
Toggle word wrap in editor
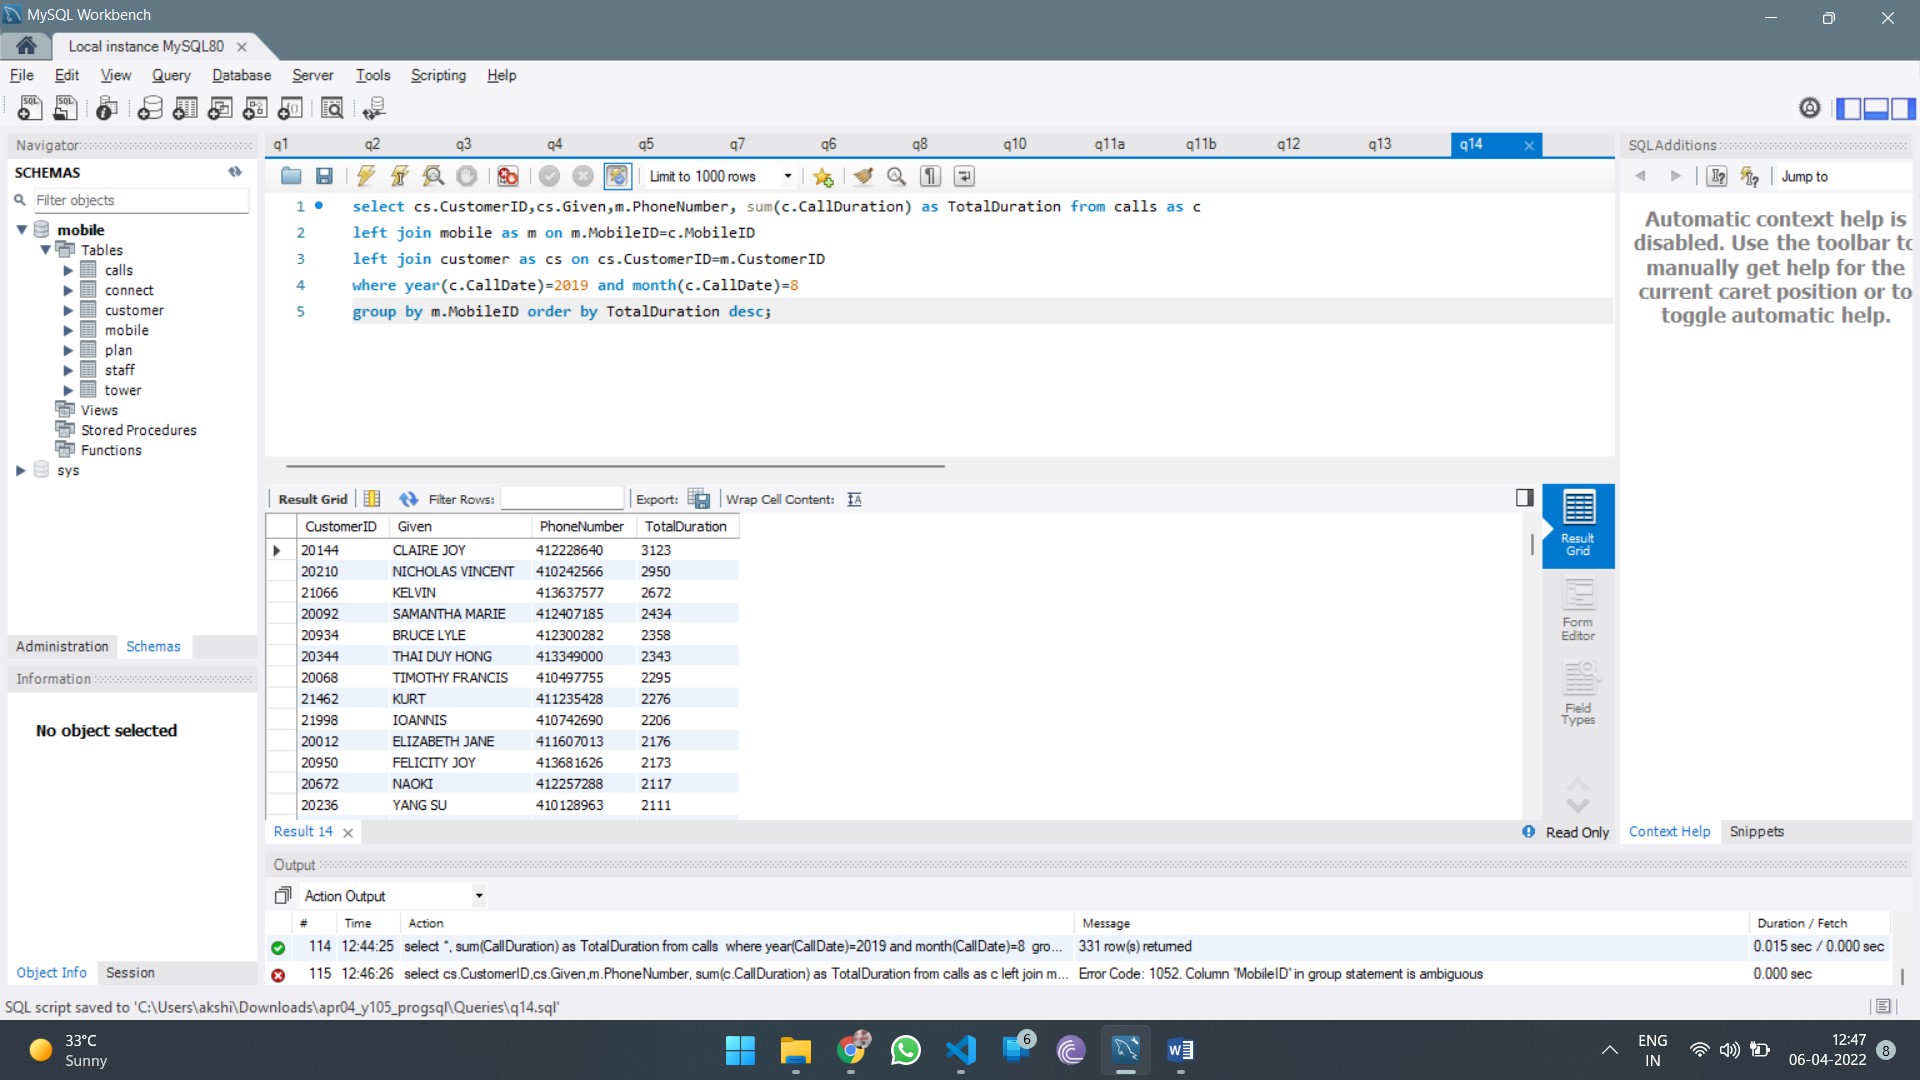click(x=964, y=176)
